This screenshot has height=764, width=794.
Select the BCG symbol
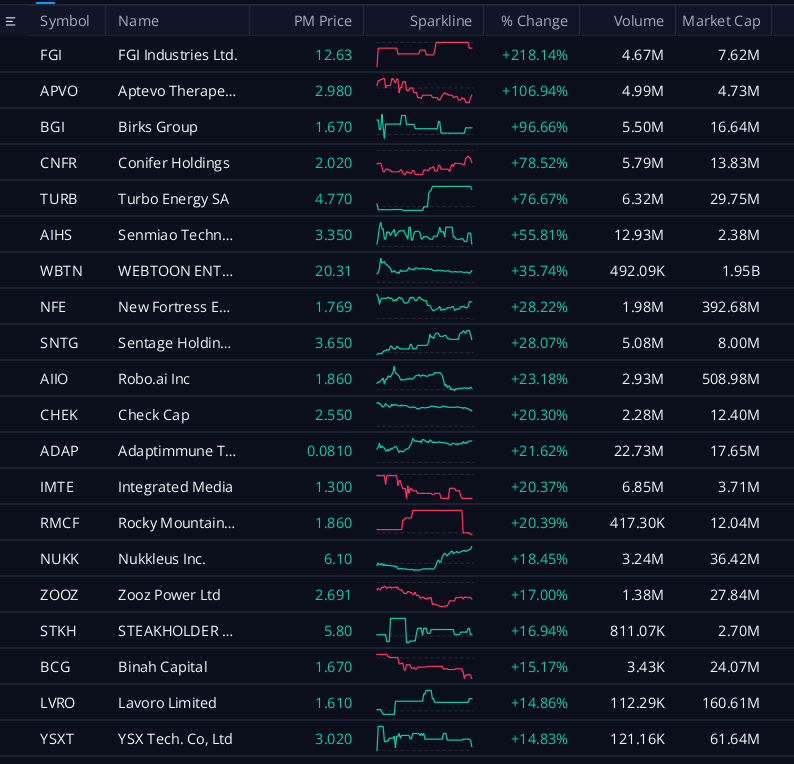click(55, 666)
